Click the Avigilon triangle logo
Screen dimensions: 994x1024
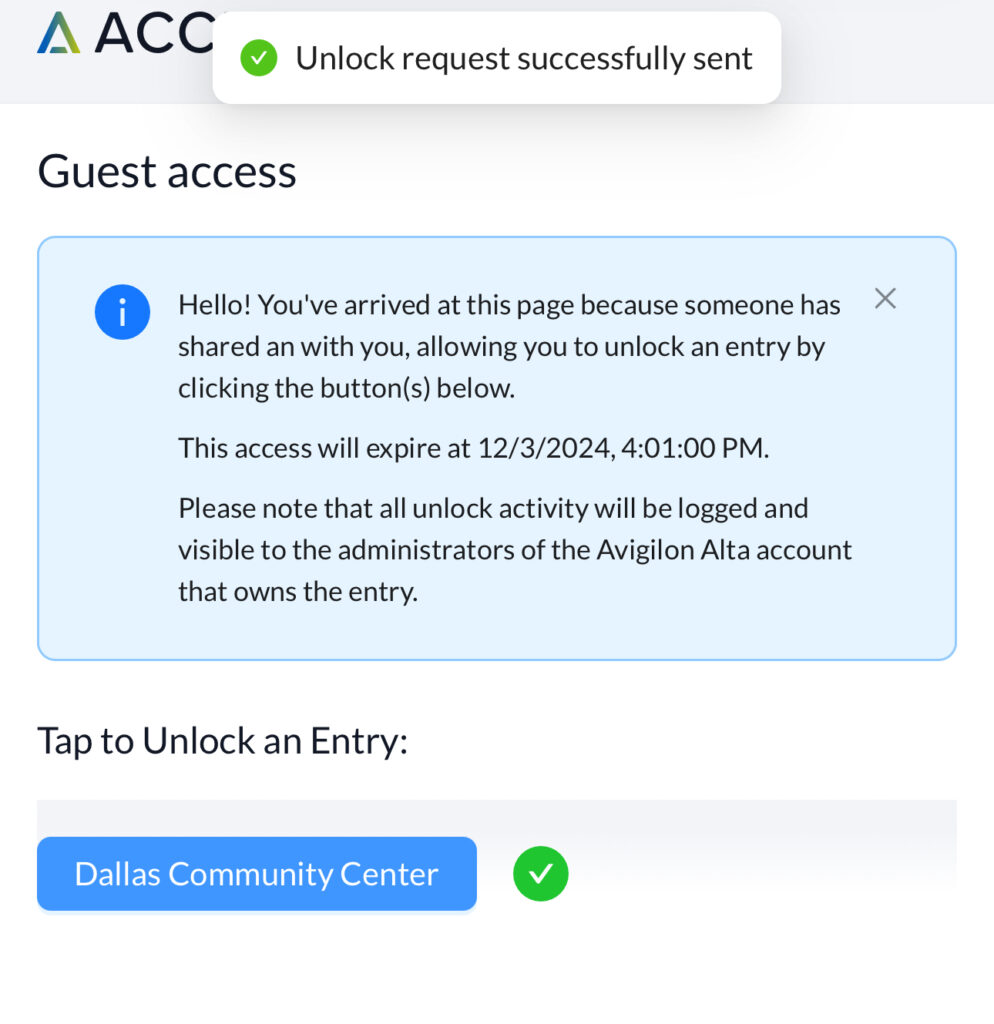59,33
